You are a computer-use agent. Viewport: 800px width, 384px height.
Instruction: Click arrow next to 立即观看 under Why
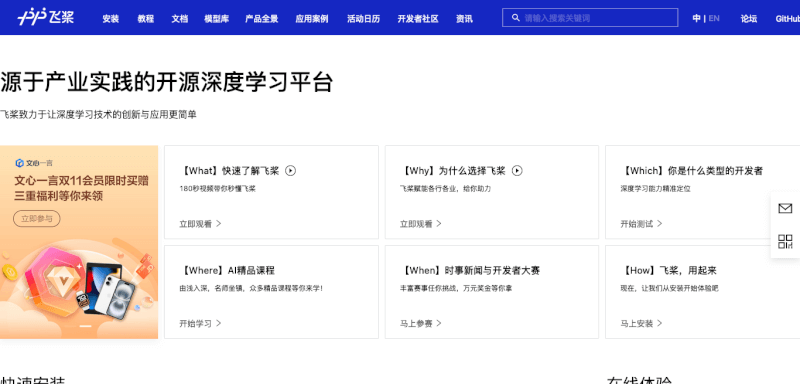(x=439, y=223)
